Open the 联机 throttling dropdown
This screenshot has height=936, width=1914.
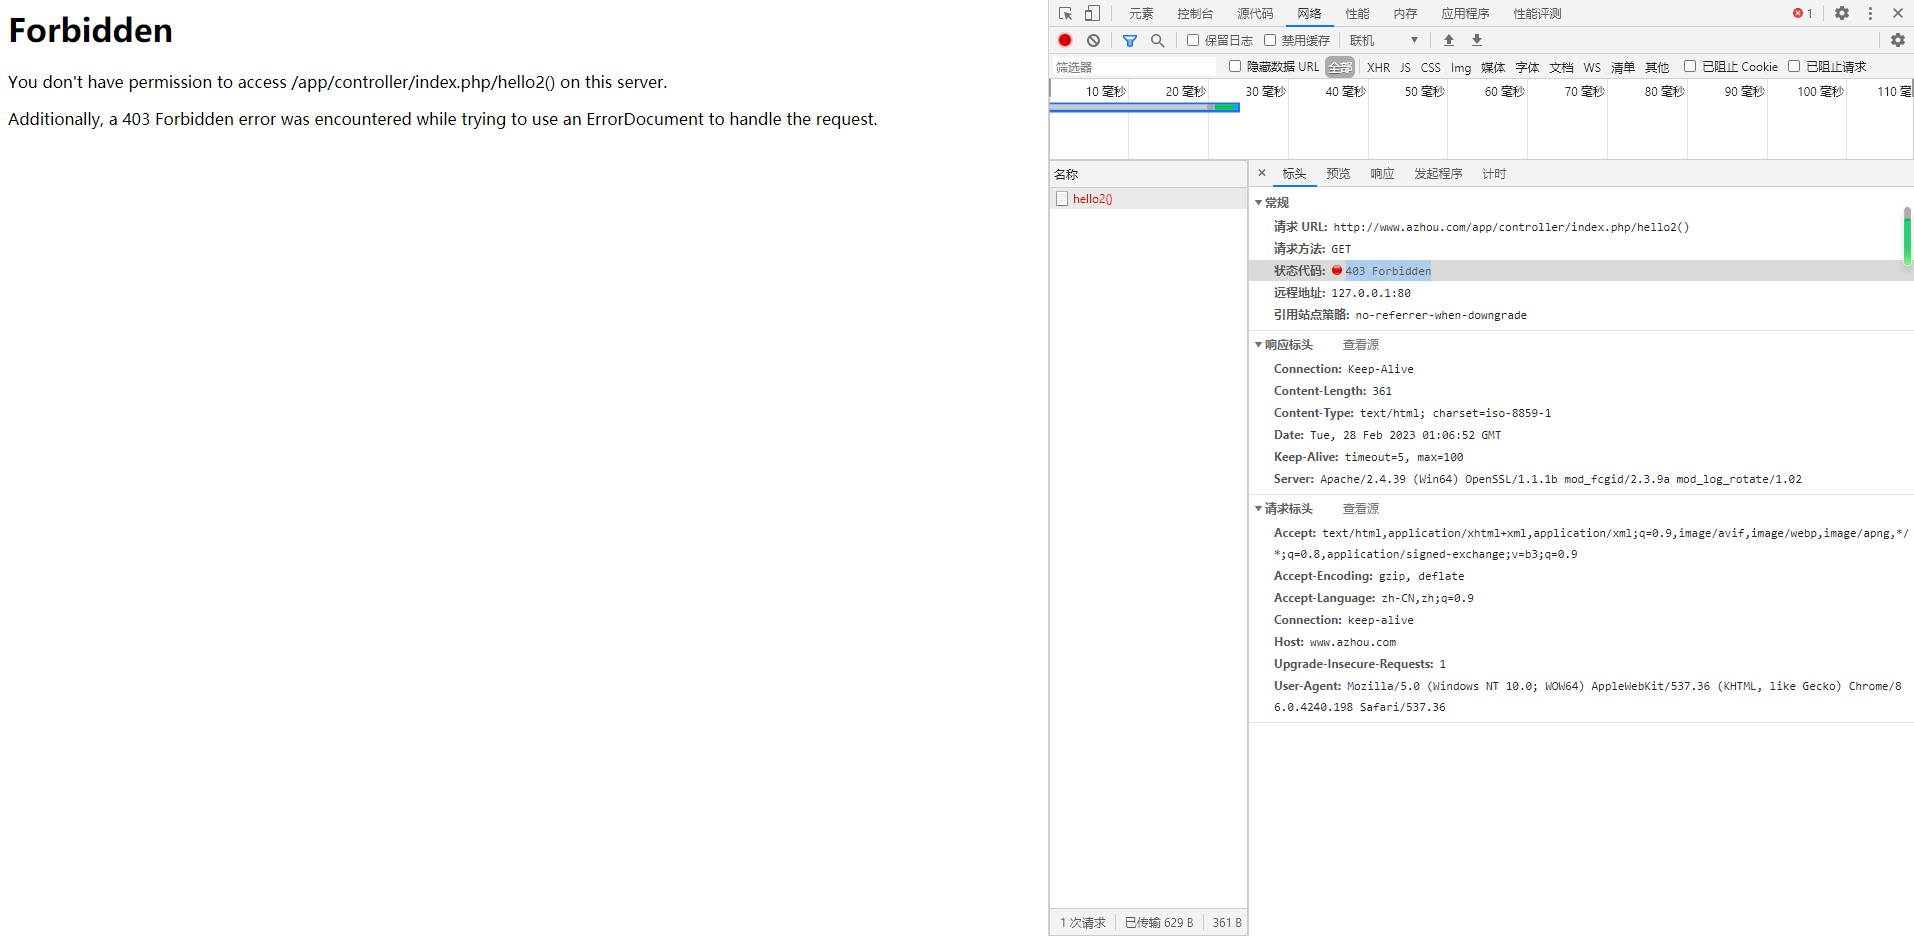(x=1384, y=40)
